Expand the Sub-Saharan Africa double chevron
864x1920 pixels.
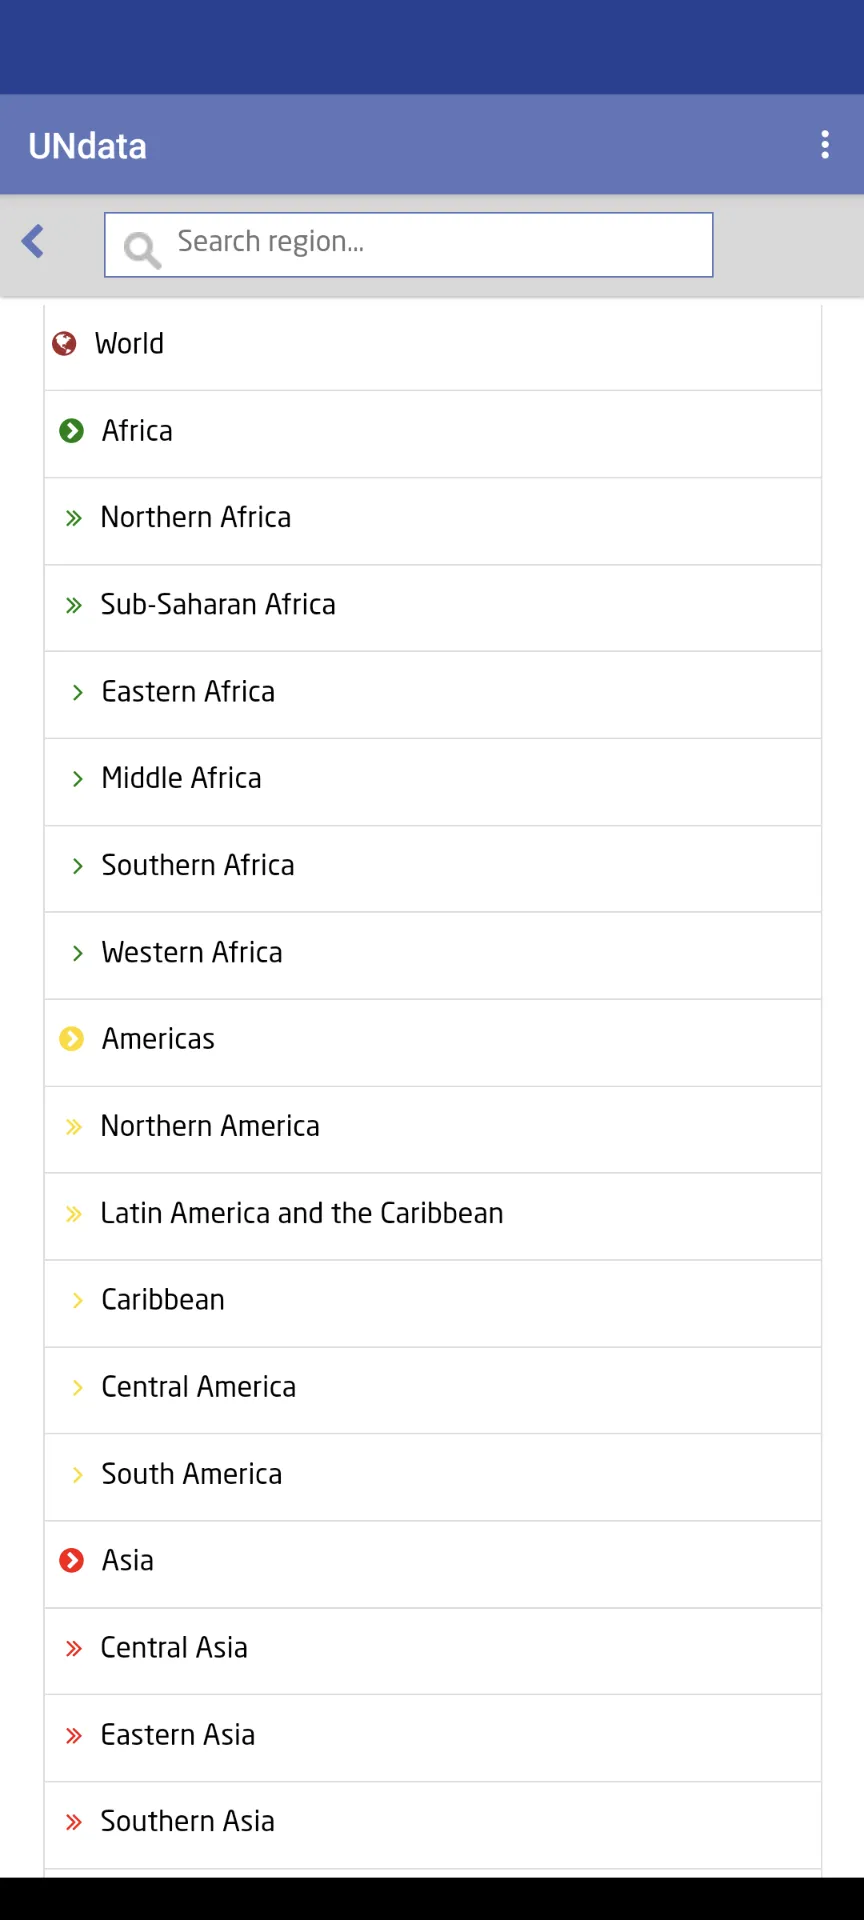73,605
